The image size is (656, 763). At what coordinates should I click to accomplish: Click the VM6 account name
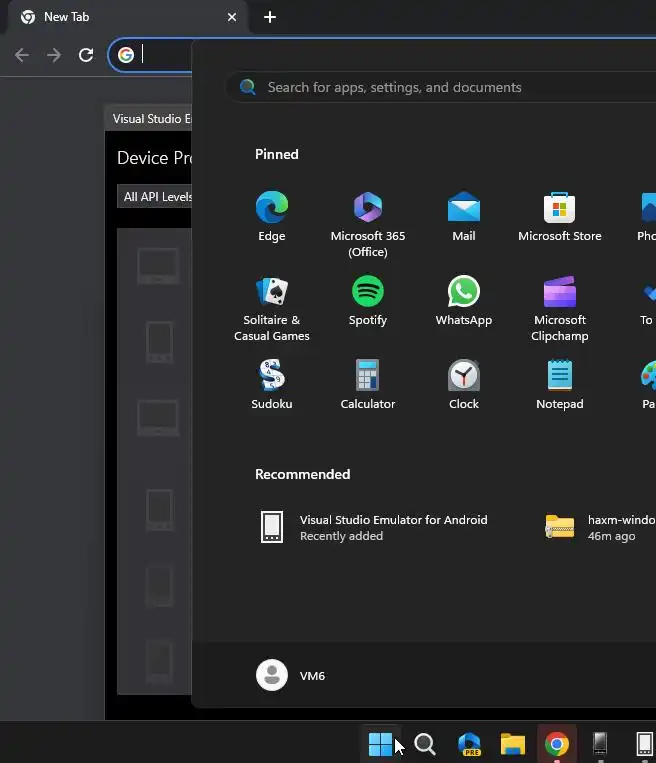pyautogui.click(x=312, y=676)
